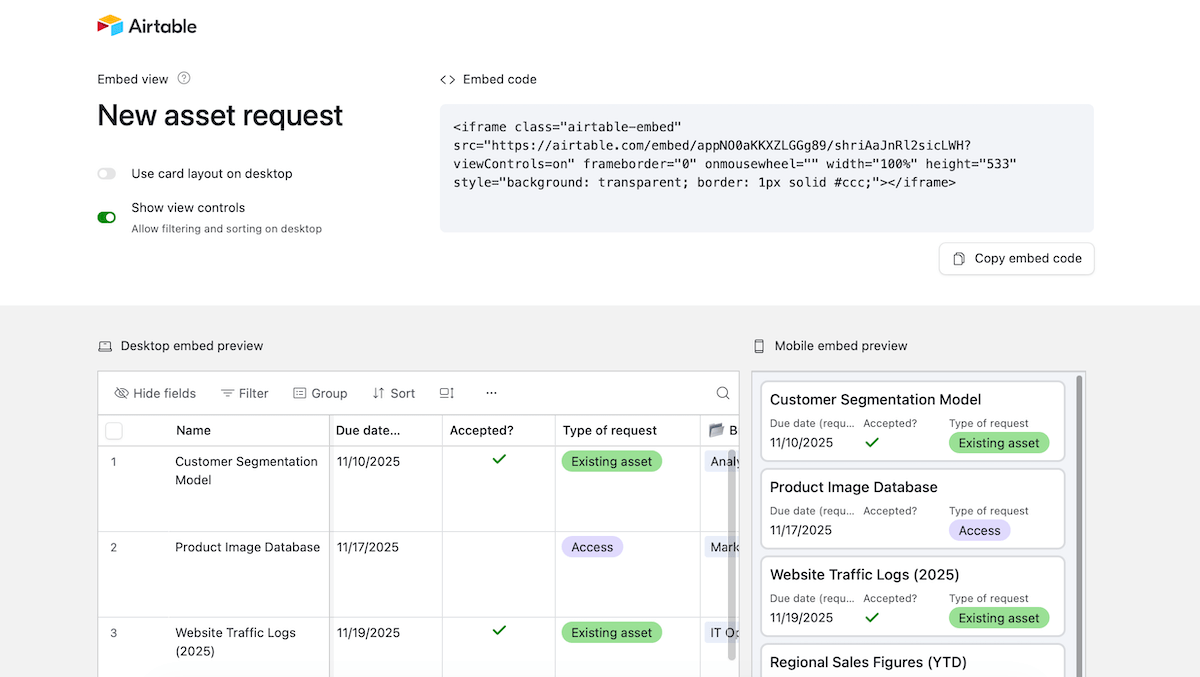Image resolution: width=1200 pixels, height=677 pixels.
Task: Click the New asset request heading
Action: (x=220, y=116)
